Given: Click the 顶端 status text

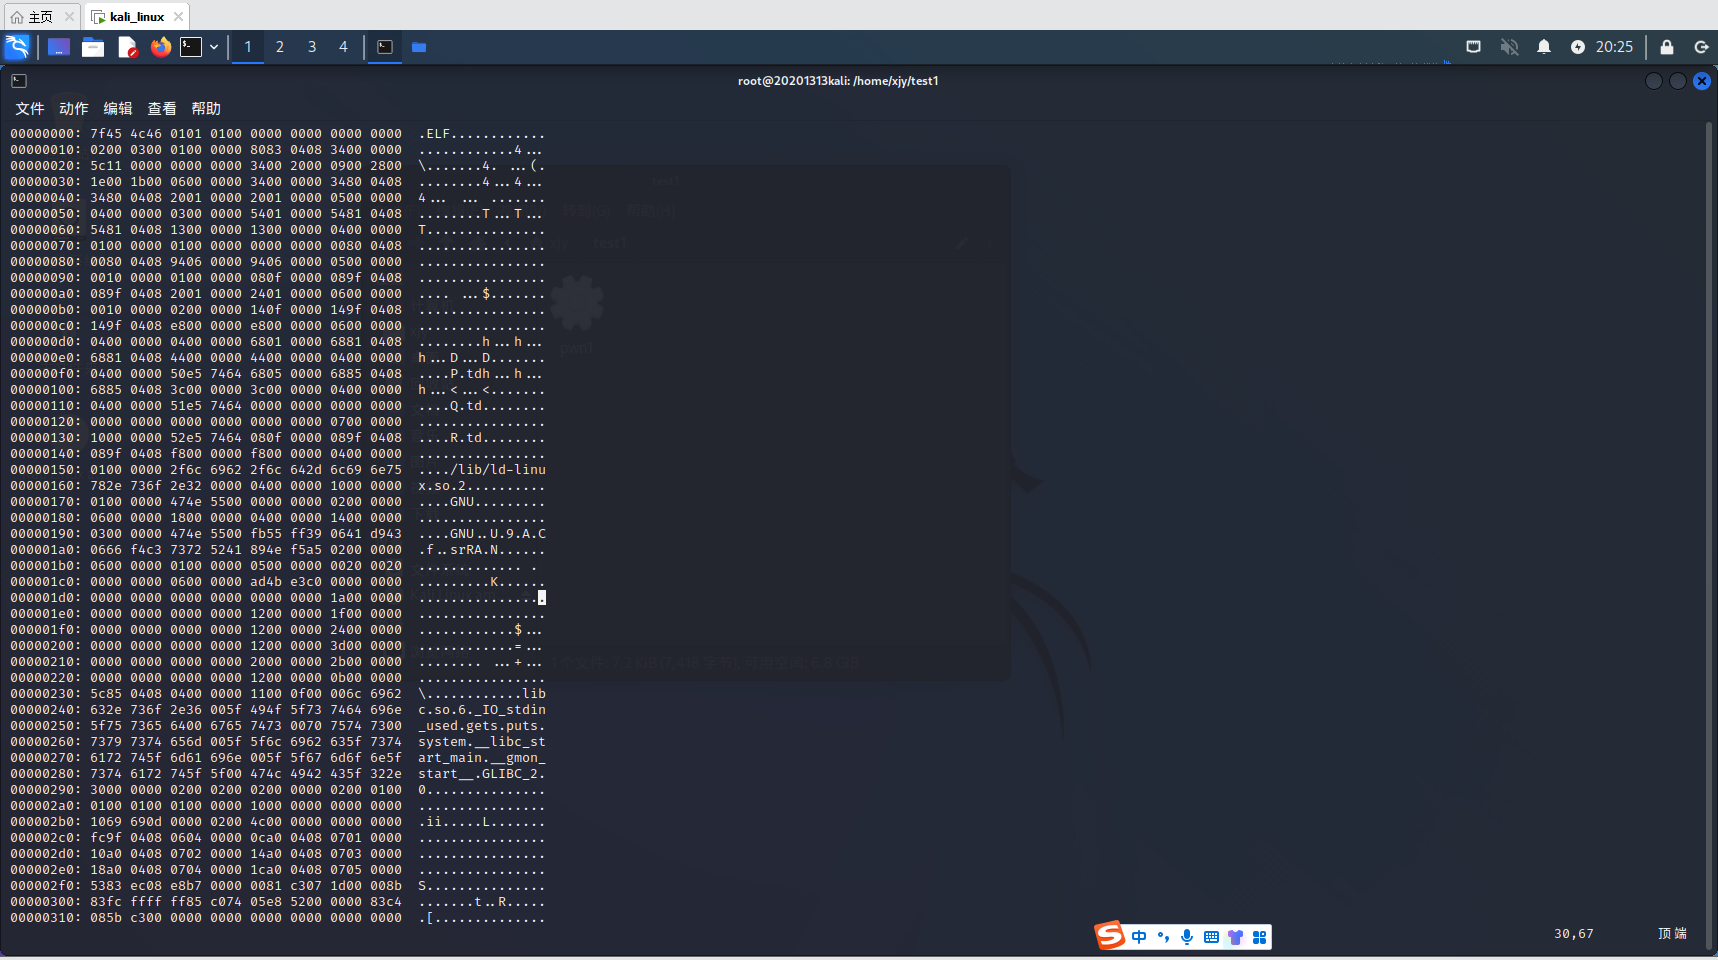Looking at the screenshot, I should pyautogui.click(x=1672, y=933).
